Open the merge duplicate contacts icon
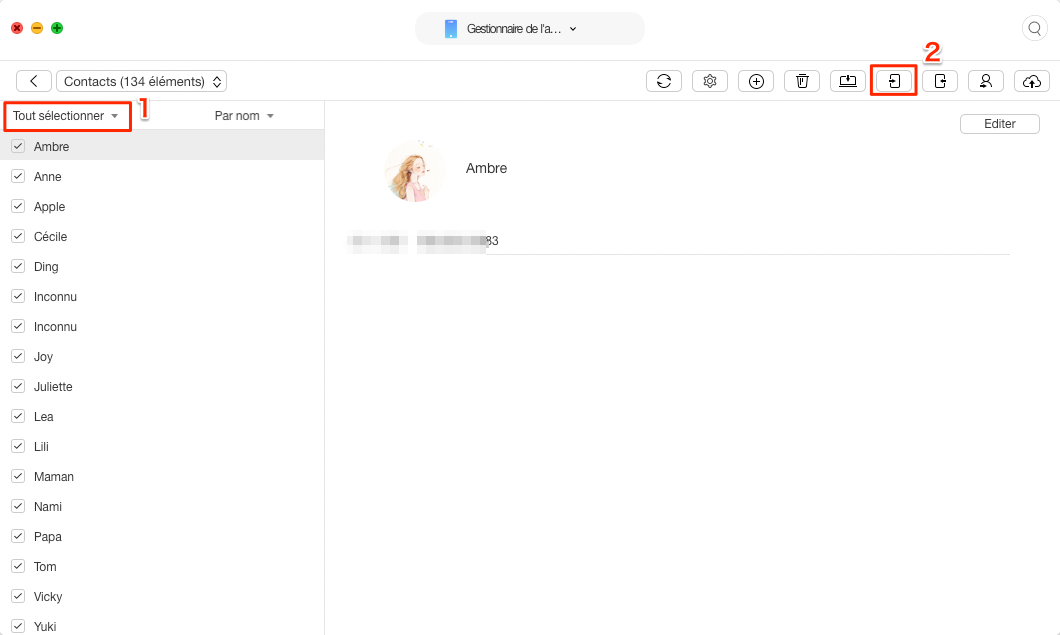 tap(986, 81)
